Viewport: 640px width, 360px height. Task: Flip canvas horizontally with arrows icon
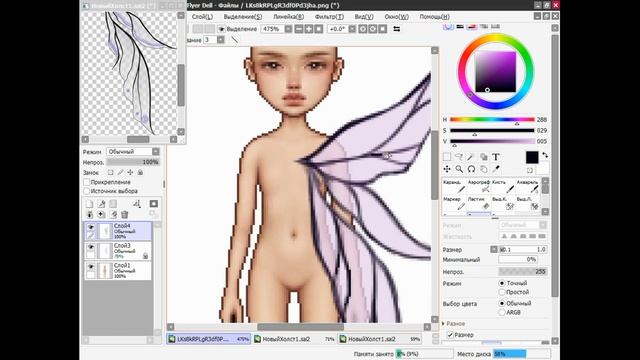pos(396,29)
